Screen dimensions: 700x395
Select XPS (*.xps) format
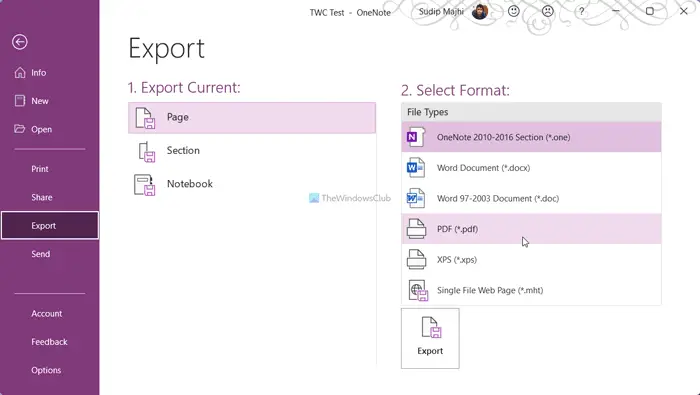(x=531, y=259)
